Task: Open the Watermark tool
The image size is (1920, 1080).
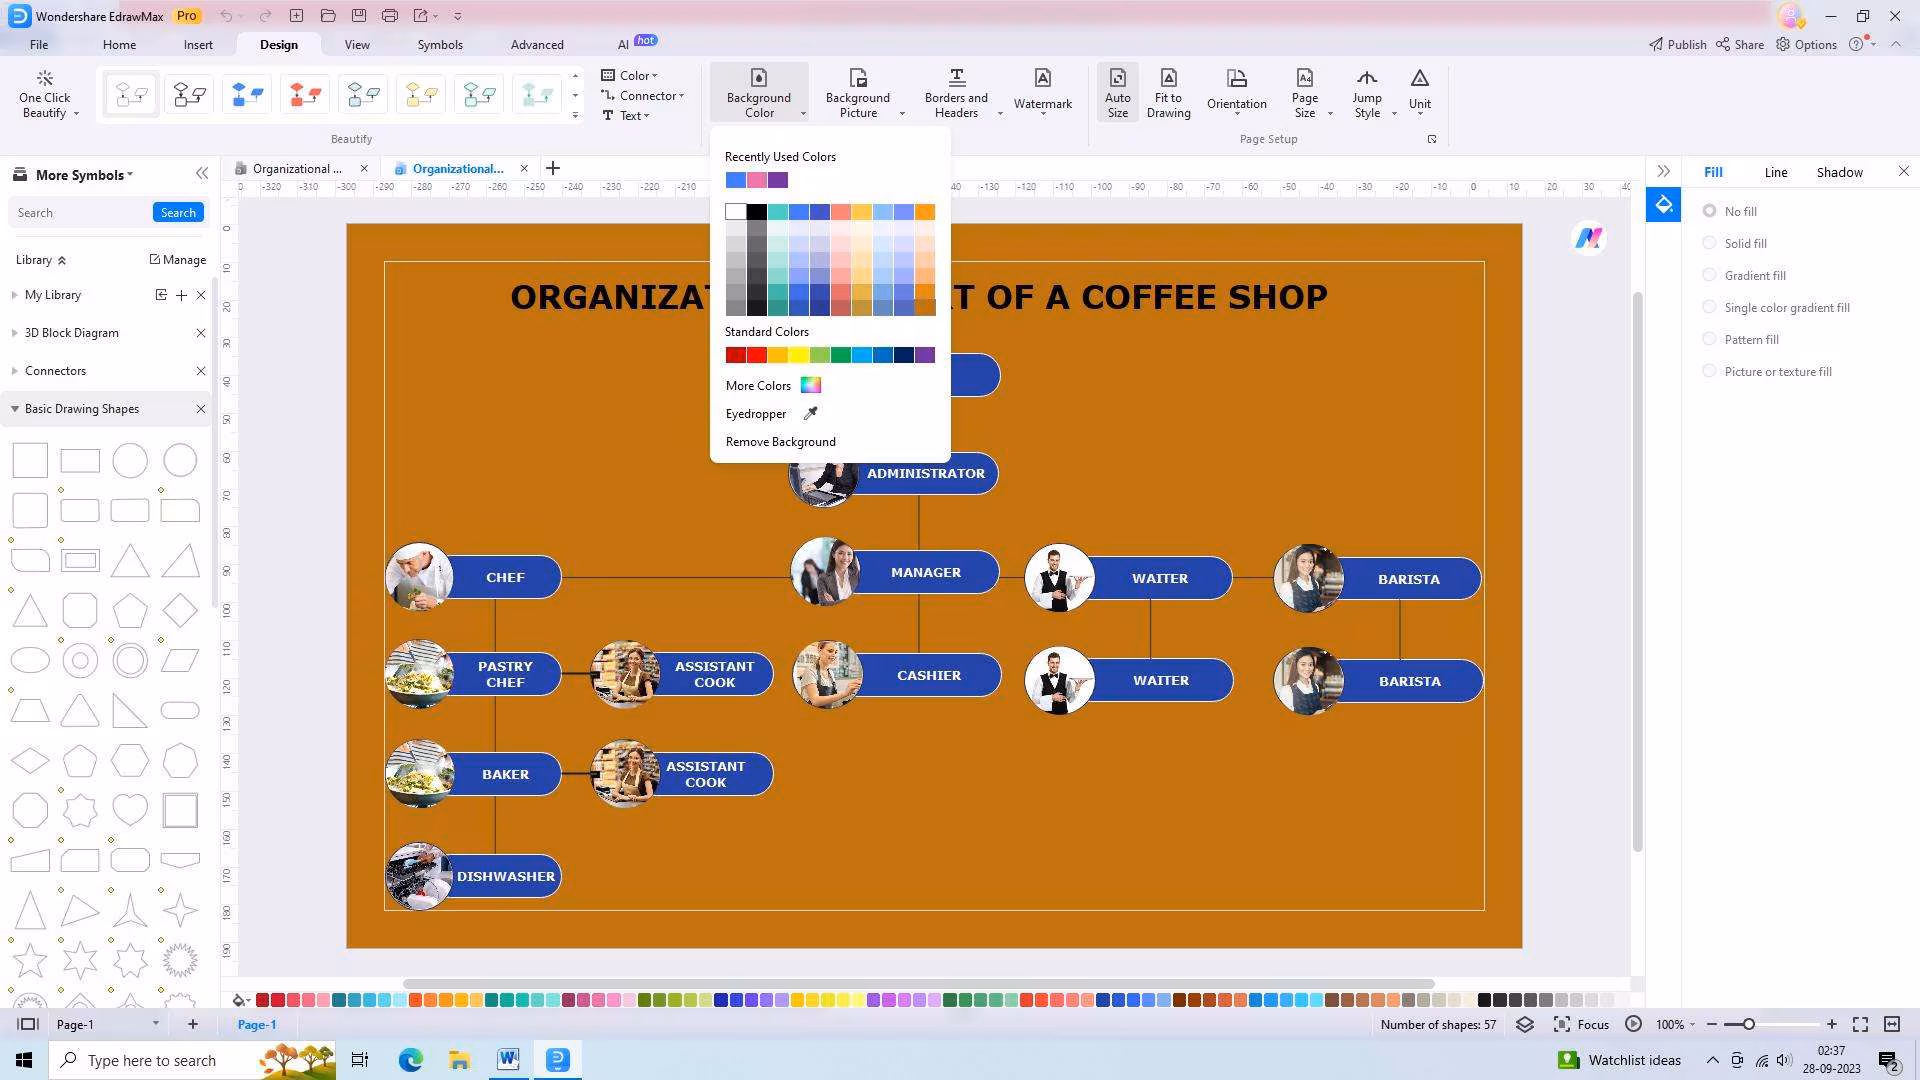Action: 1042,90
